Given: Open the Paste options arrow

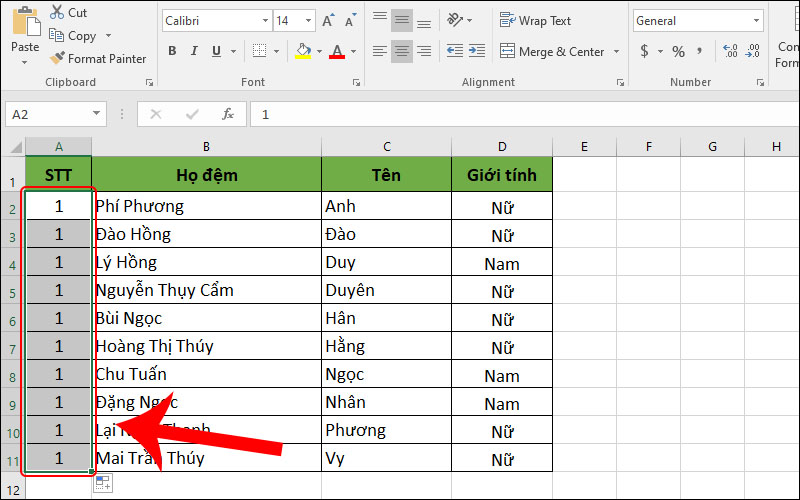Looking at the screenshot, I should click(x=24, y=63).
